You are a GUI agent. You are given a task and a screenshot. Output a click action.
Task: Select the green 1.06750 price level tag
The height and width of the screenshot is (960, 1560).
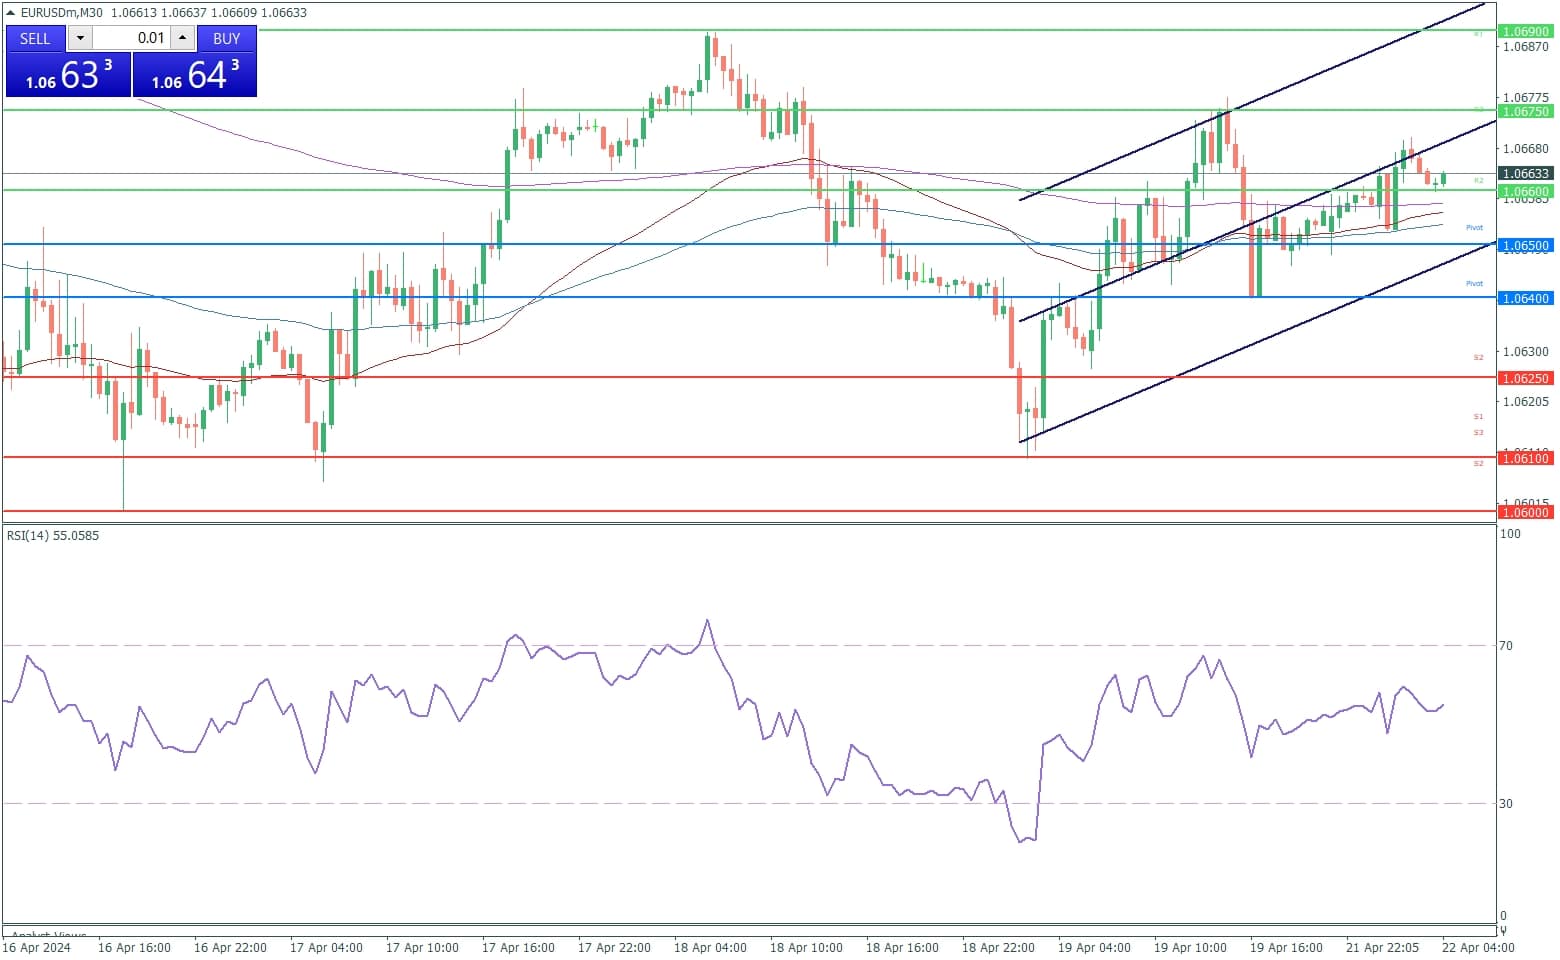1525,112
